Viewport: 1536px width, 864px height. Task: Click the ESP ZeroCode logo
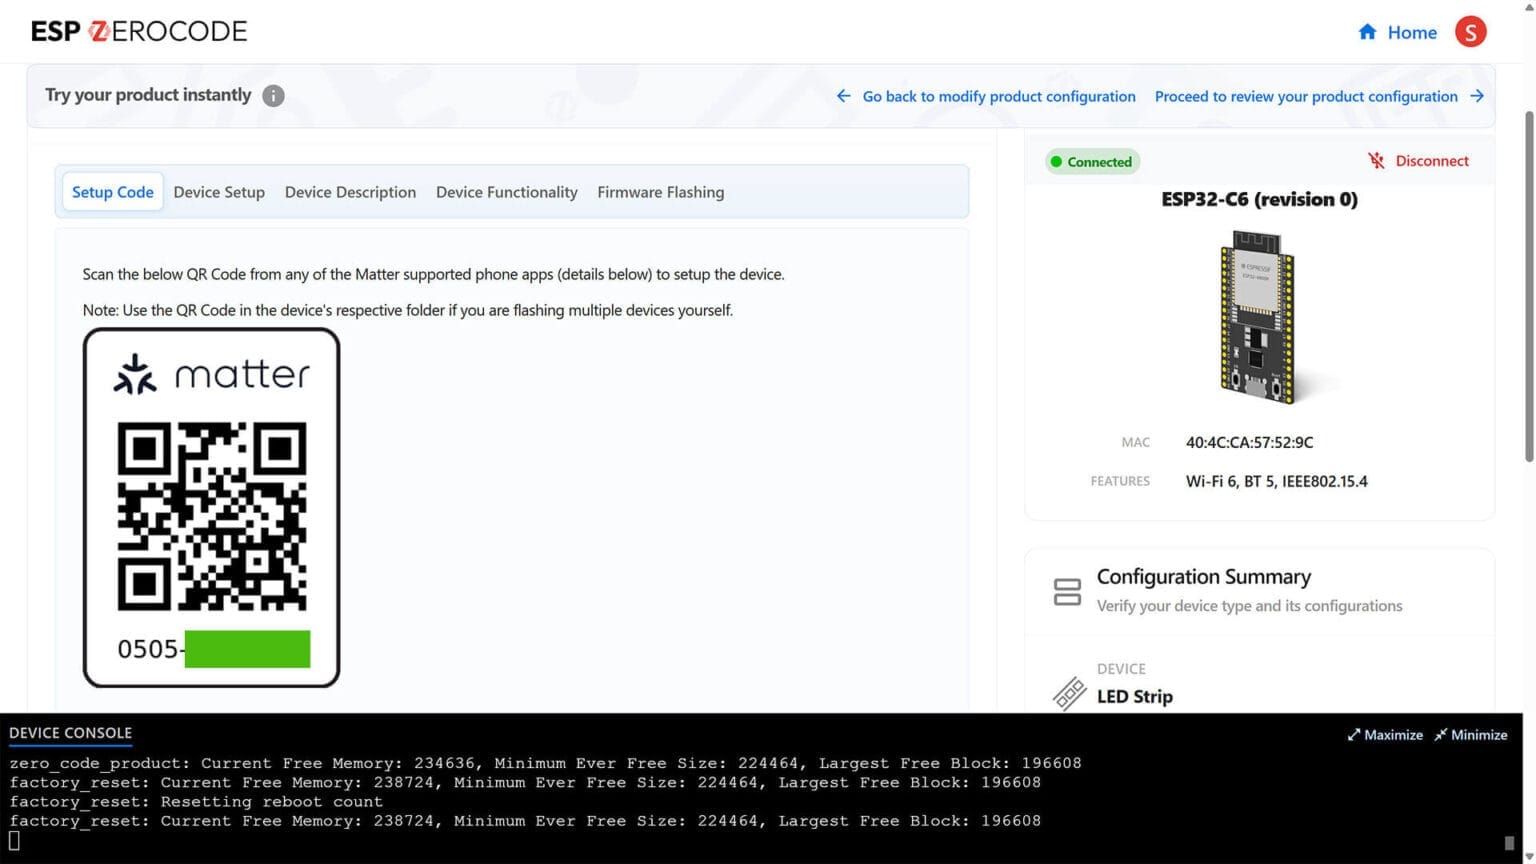(139, 32)
